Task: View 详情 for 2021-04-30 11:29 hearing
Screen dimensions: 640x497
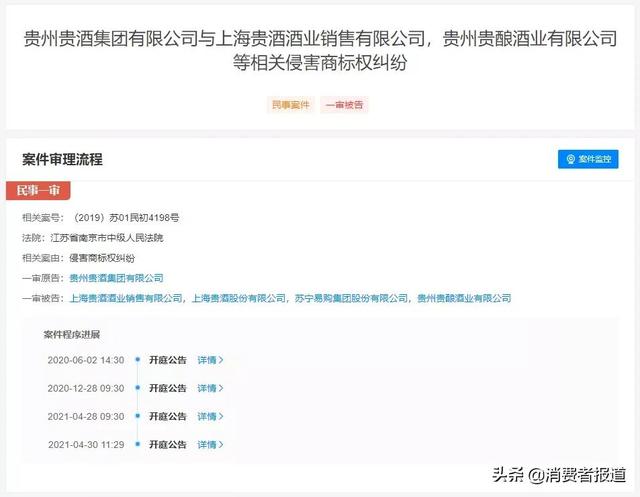Action: tap(210, 444)
